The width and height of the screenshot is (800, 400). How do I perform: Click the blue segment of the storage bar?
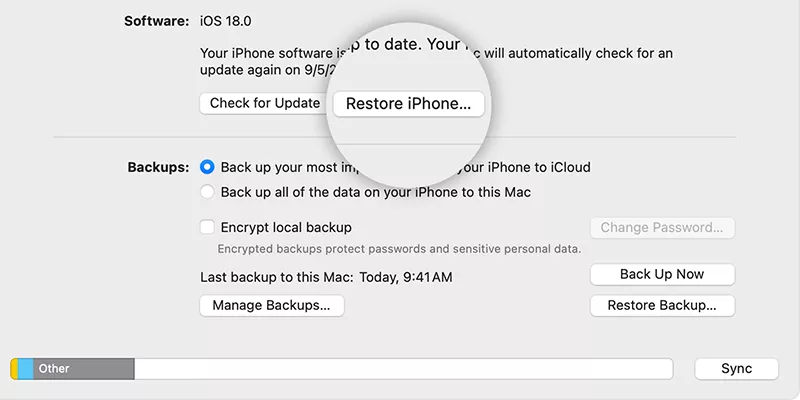(25, 369)
